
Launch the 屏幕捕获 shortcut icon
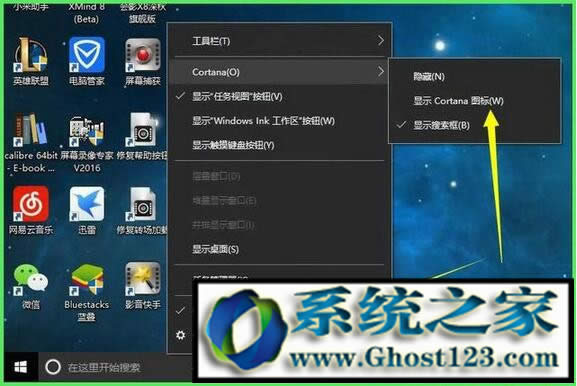click(143, 55)
